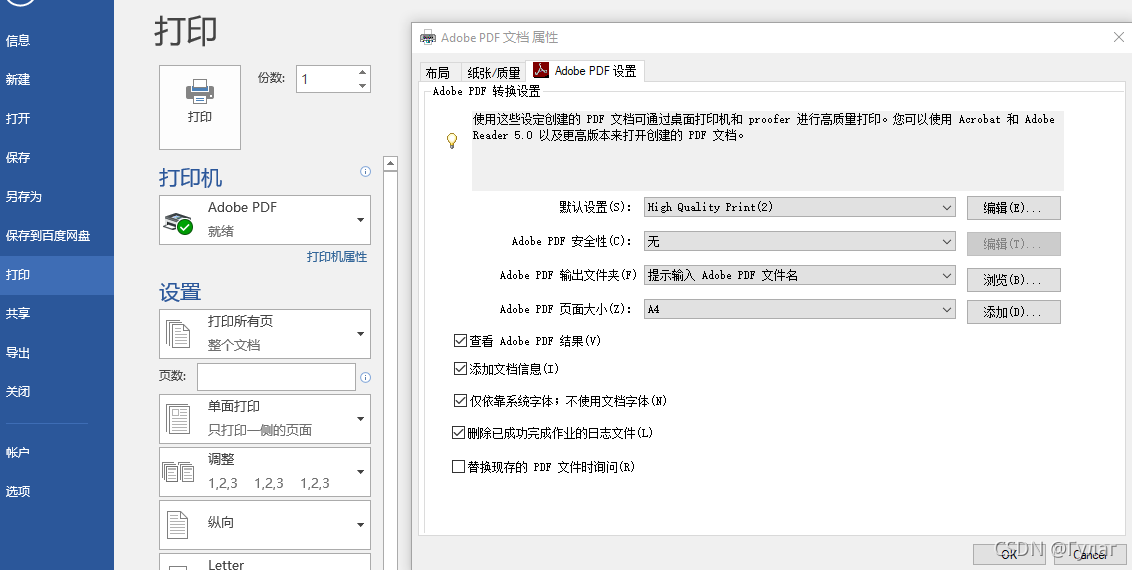Click the 调整 collate pages icon

pyautogui.click(x=178, y=472)
